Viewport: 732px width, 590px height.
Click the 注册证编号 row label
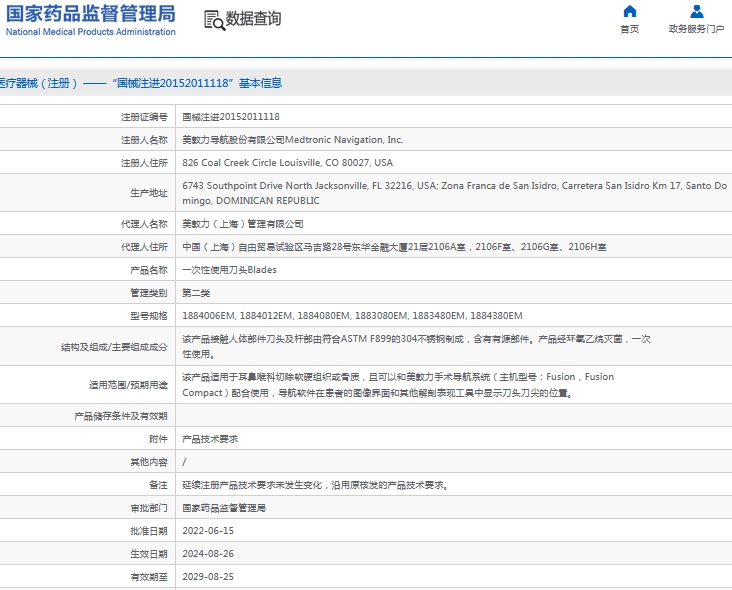coord(144,117)
